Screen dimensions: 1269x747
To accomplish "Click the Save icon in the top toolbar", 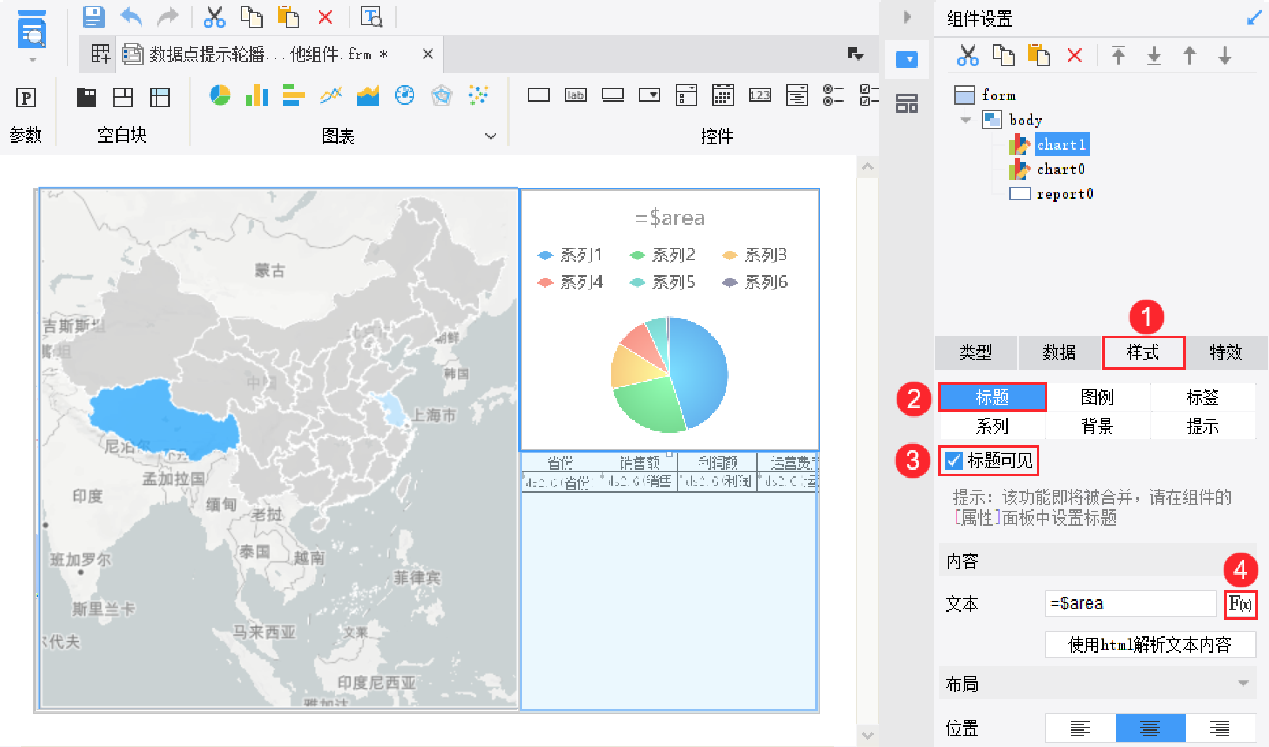I will click(93, 16).
